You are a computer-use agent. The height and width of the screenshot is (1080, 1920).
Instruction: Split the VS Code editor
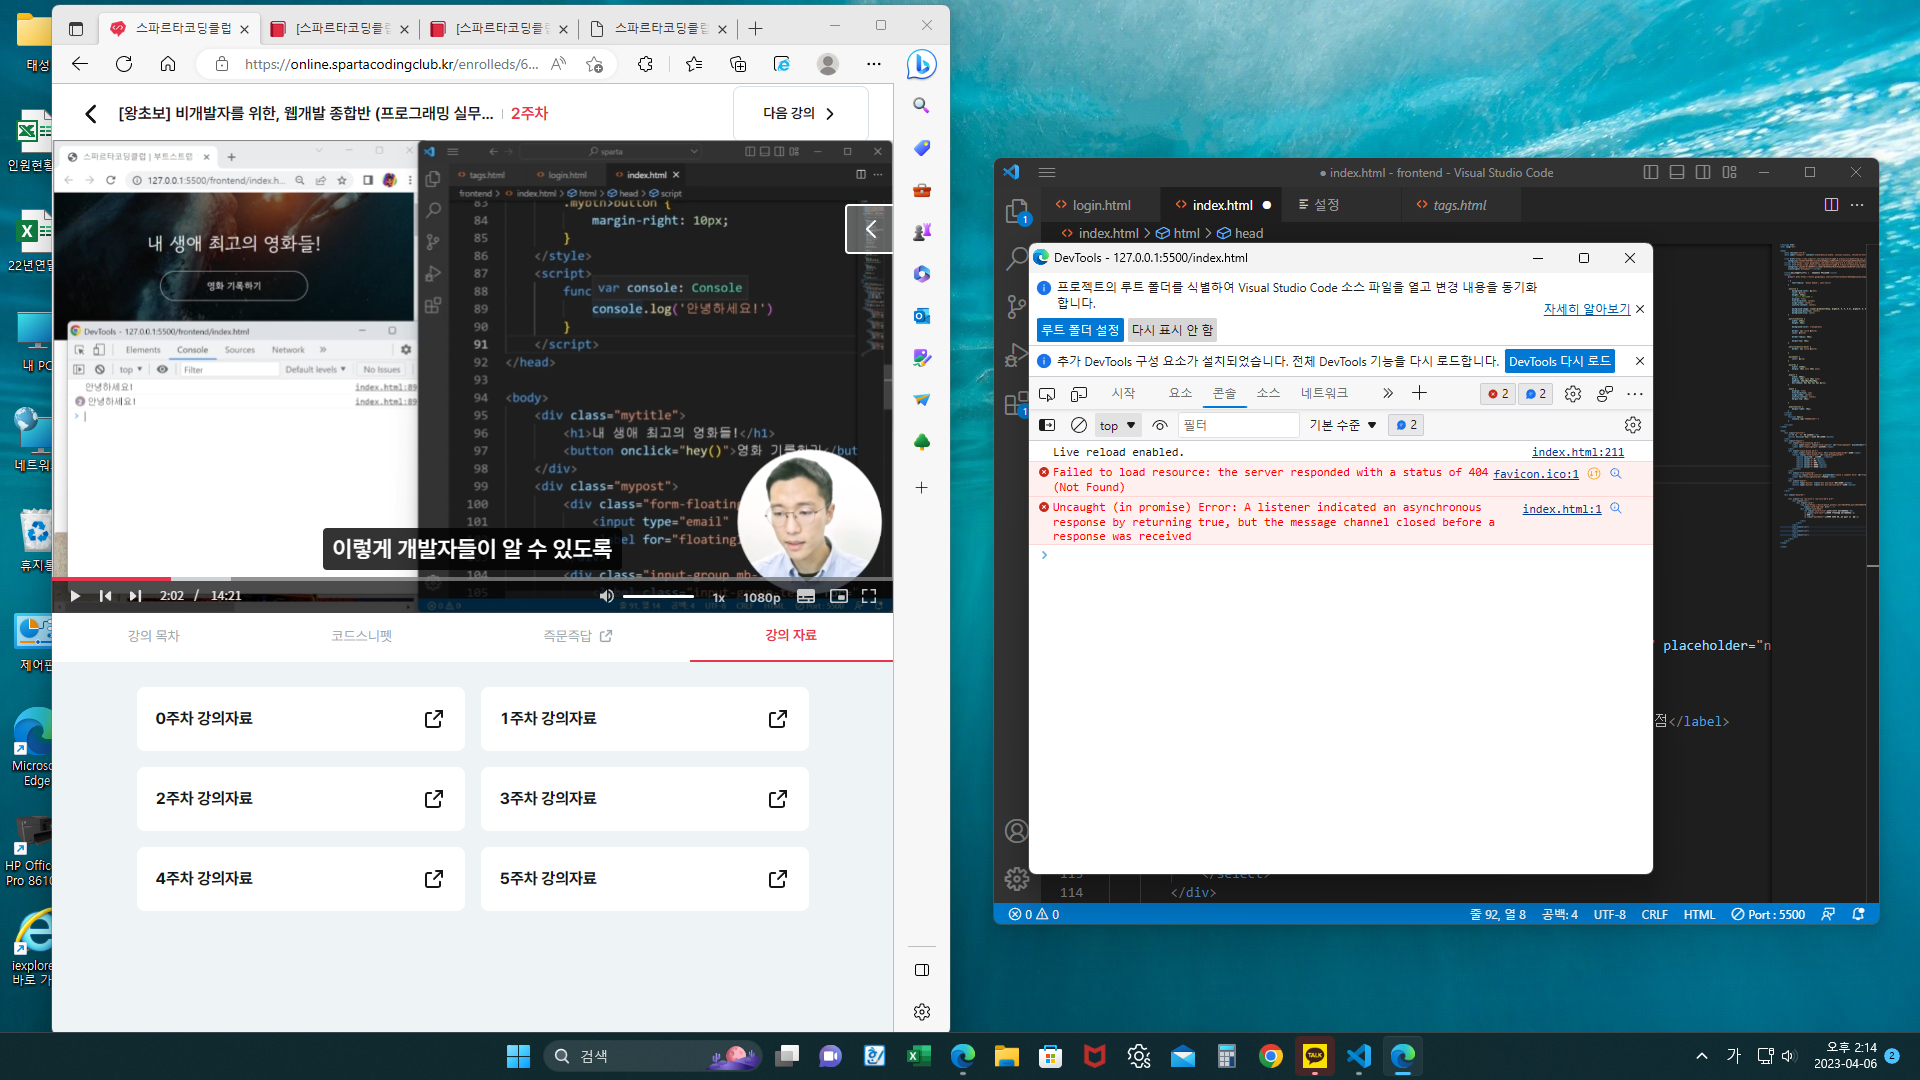(1831, 205)
